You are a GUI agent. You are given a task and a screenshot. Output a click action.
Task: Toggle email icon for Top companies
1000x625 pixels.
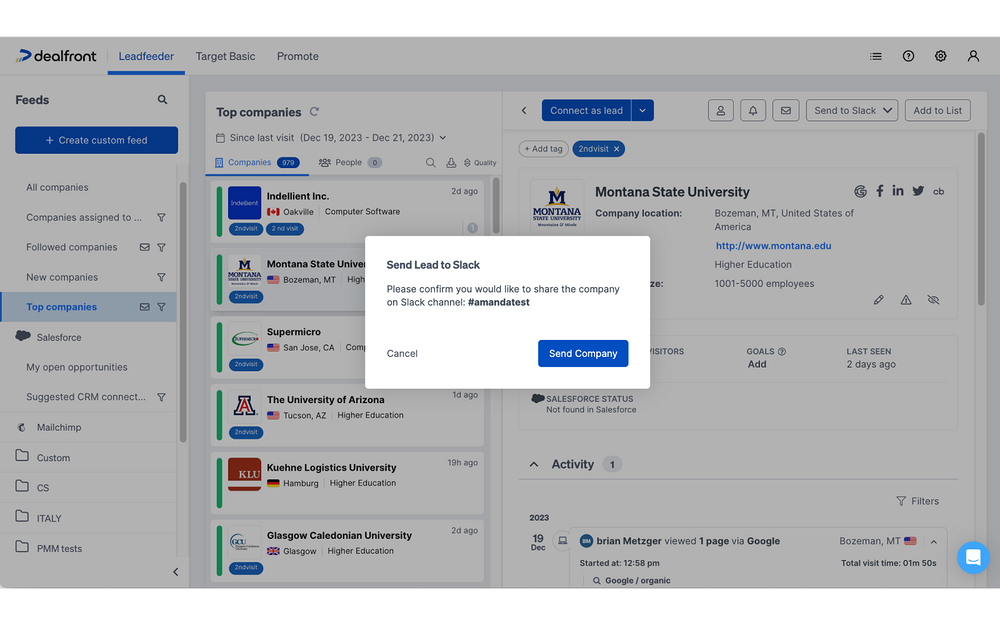click(x=145, y=307)
